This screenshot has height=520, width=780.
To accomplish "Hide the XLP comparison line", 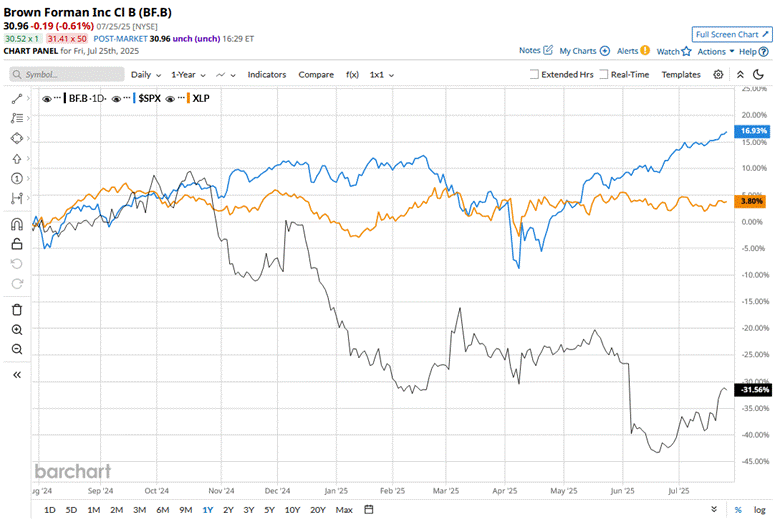I will tap(170, 99).
